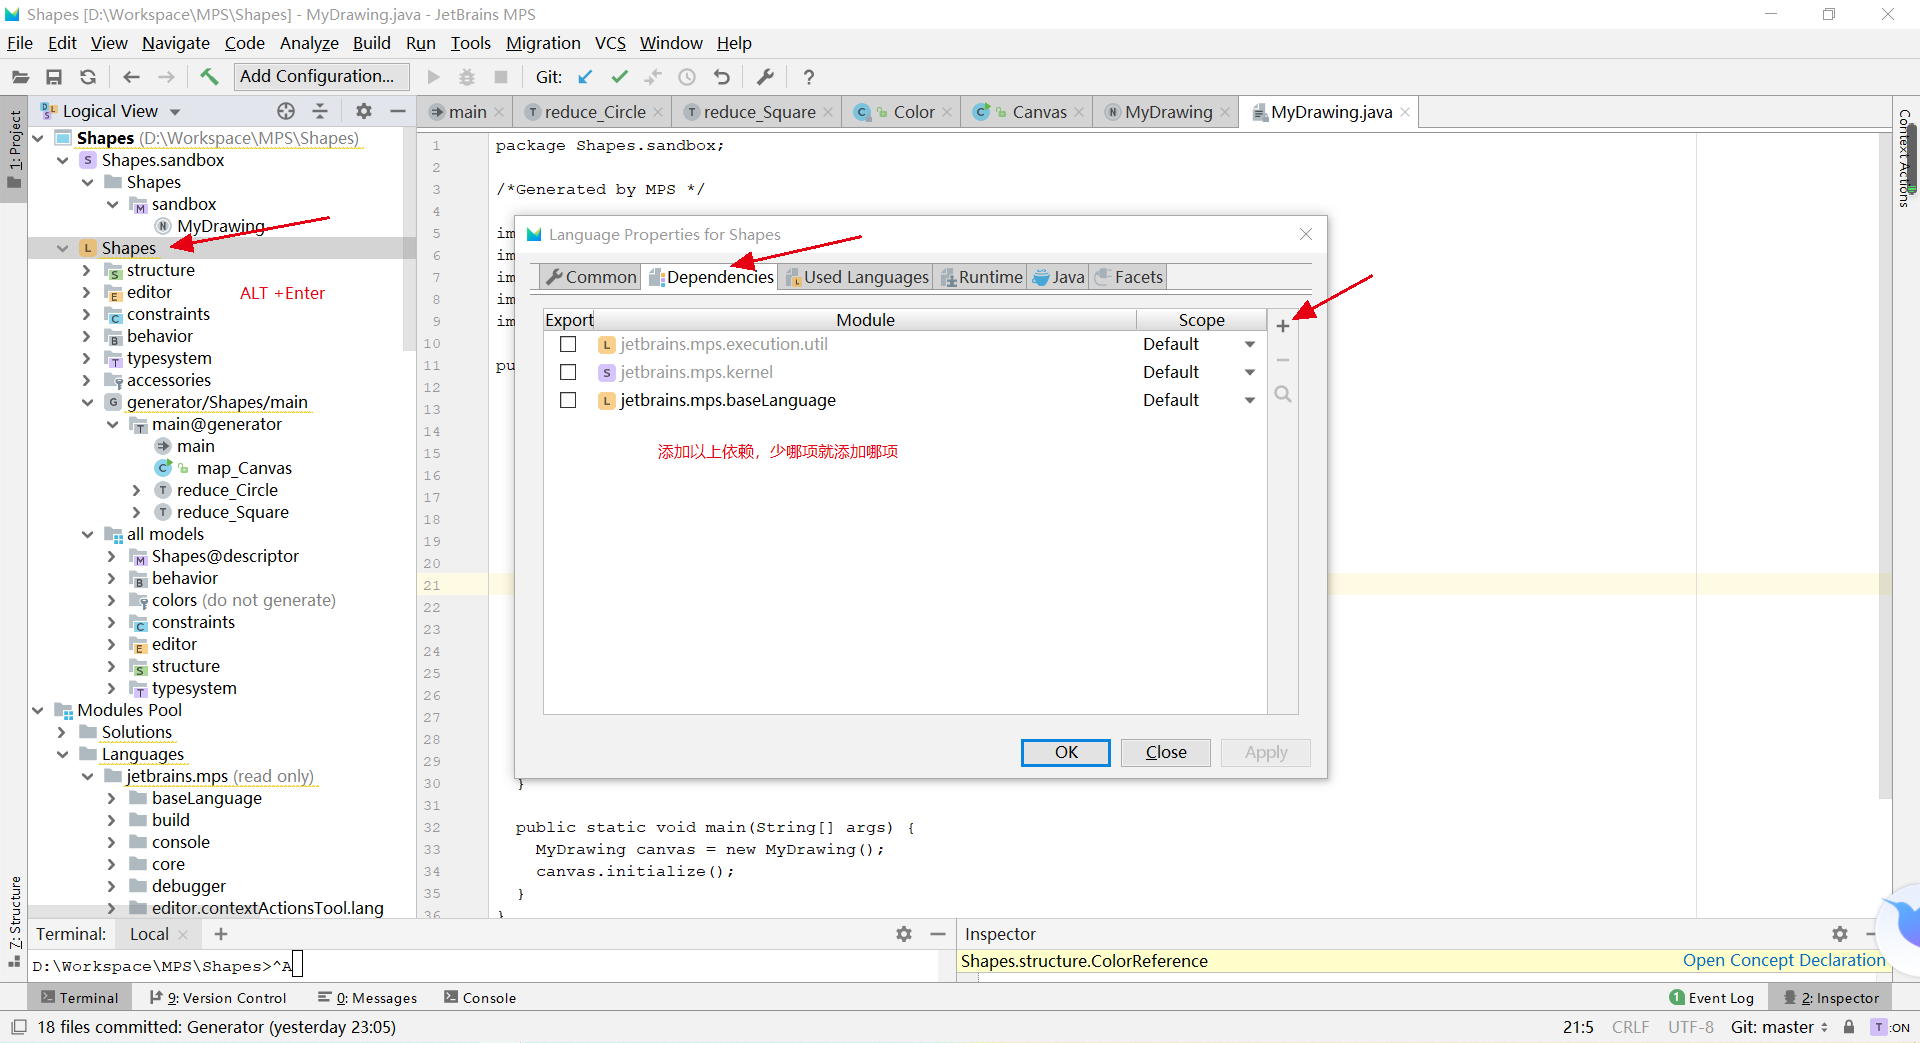Image resolution: width=1920 pixels, height=1043 pixels.
Task: Switch to the Used Languages tab
Action: 864,277
